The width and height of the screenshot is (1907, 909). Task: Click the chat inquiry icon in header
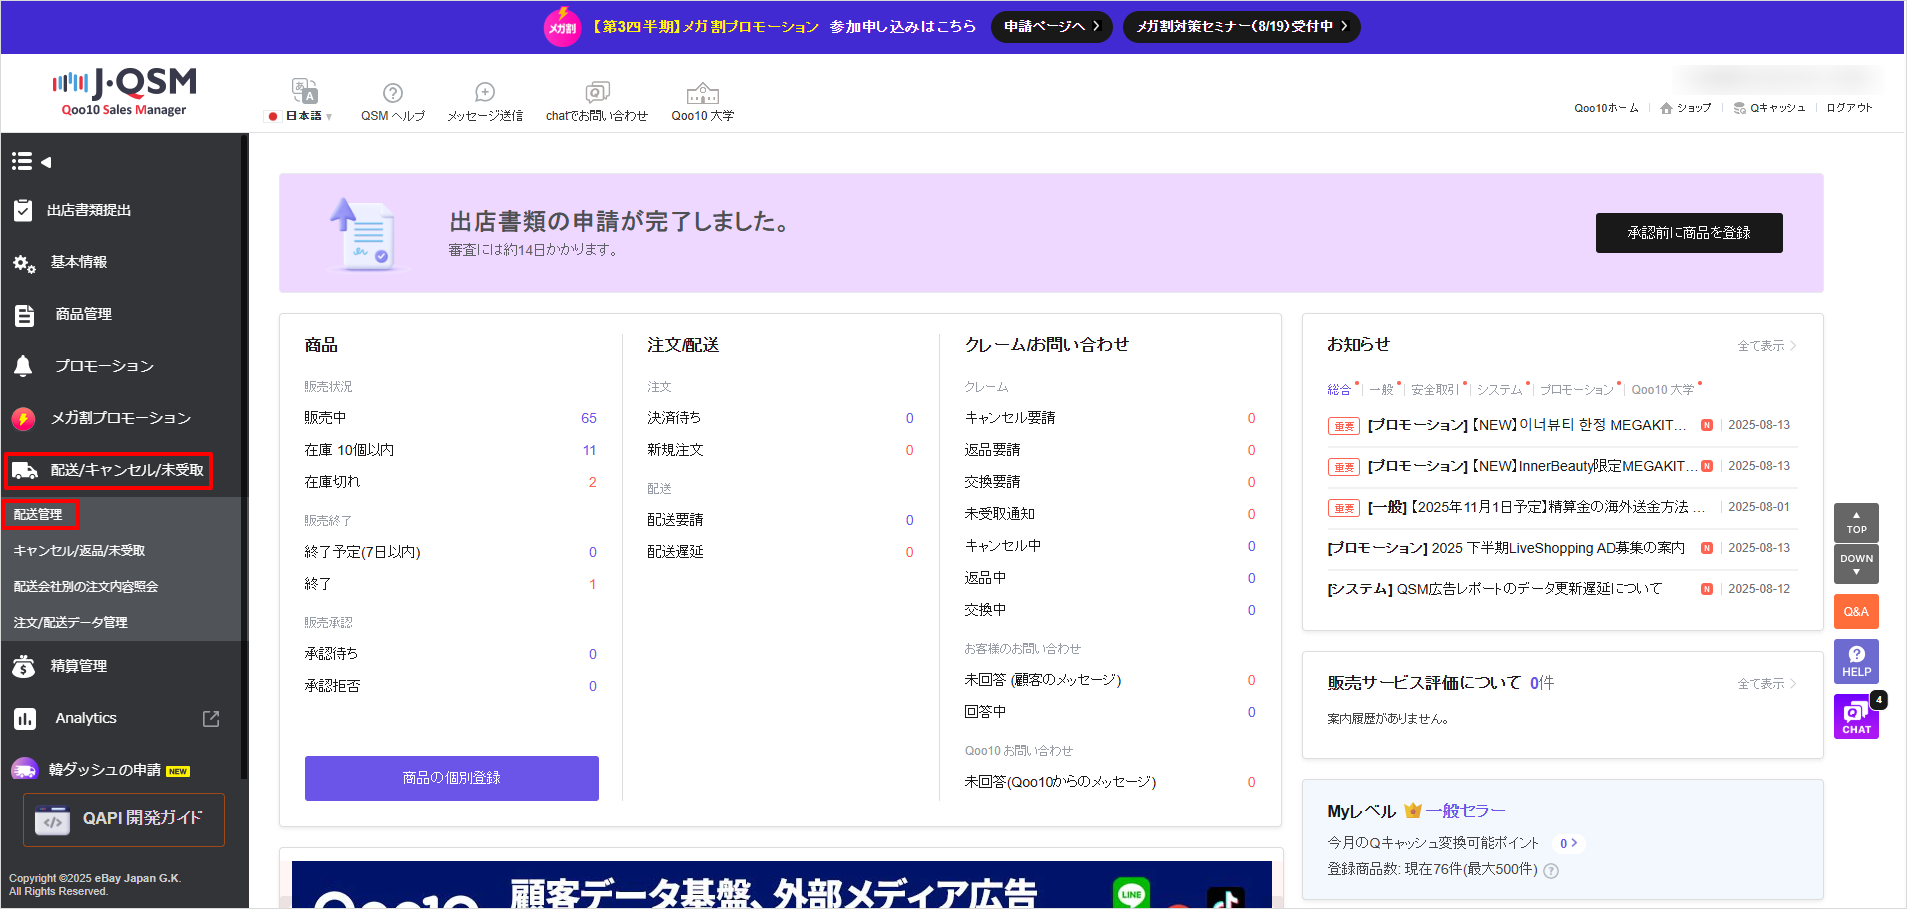pos(597,93)
